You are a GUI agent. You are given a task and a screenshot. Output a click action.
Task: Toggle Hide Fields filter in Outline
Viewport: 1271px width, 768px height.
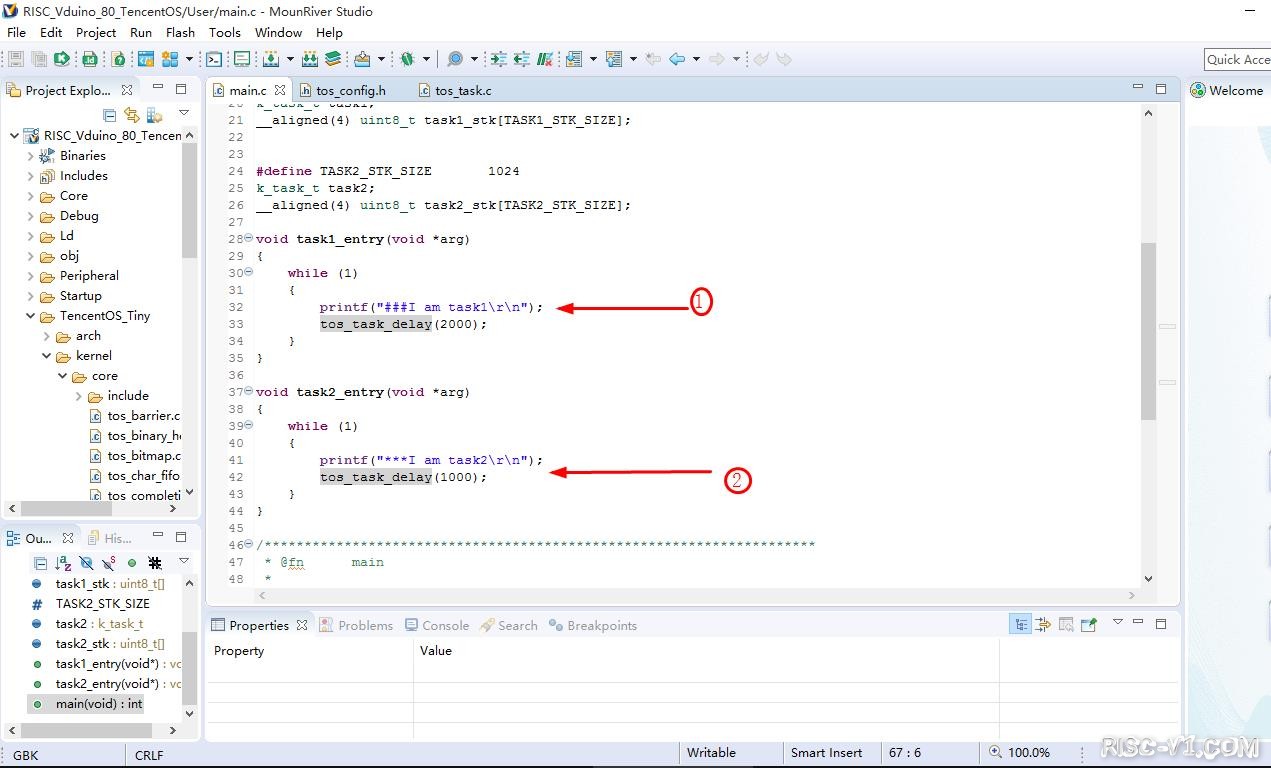pos(87,563)
